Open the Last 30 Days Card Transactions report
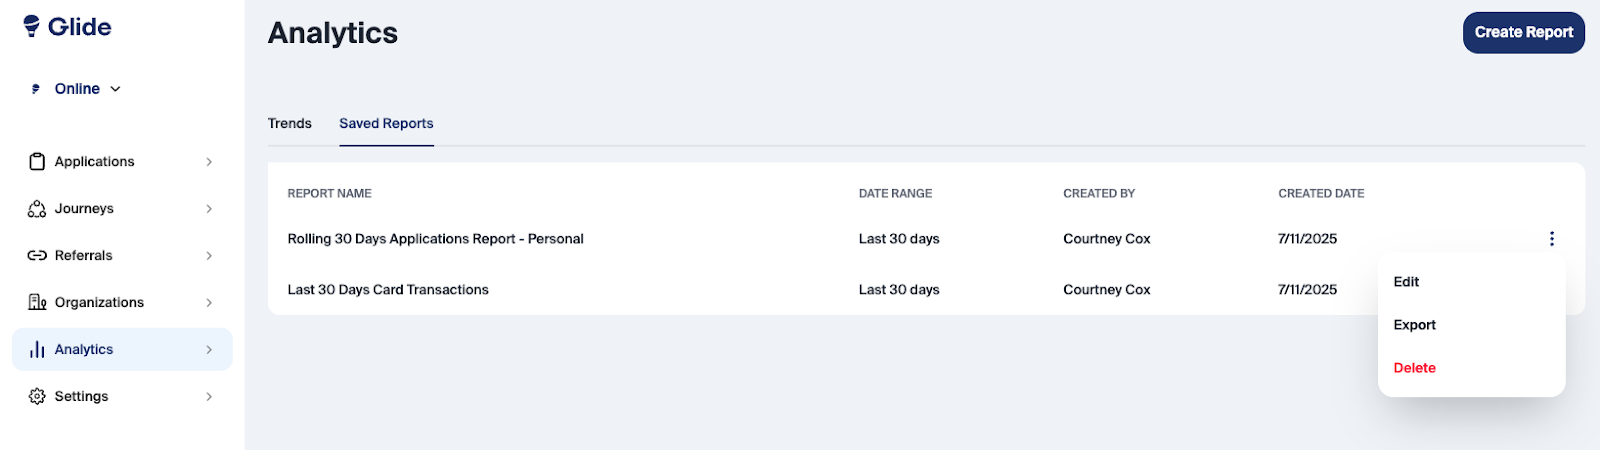The image size is (1600, 450). click(x=388, y=290)
